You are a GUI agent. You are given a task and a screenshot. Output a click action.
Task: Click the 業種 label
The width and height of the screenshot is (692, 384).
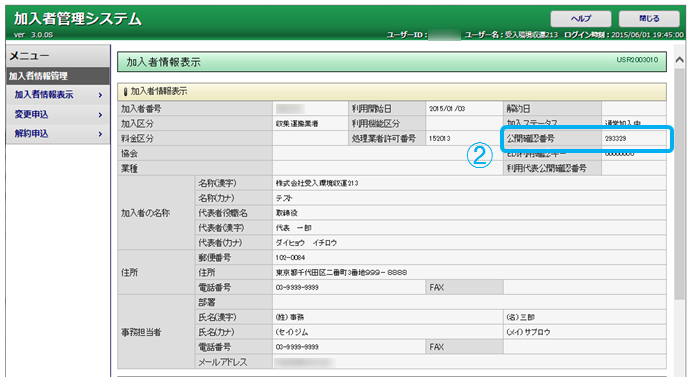click(129, 168)
